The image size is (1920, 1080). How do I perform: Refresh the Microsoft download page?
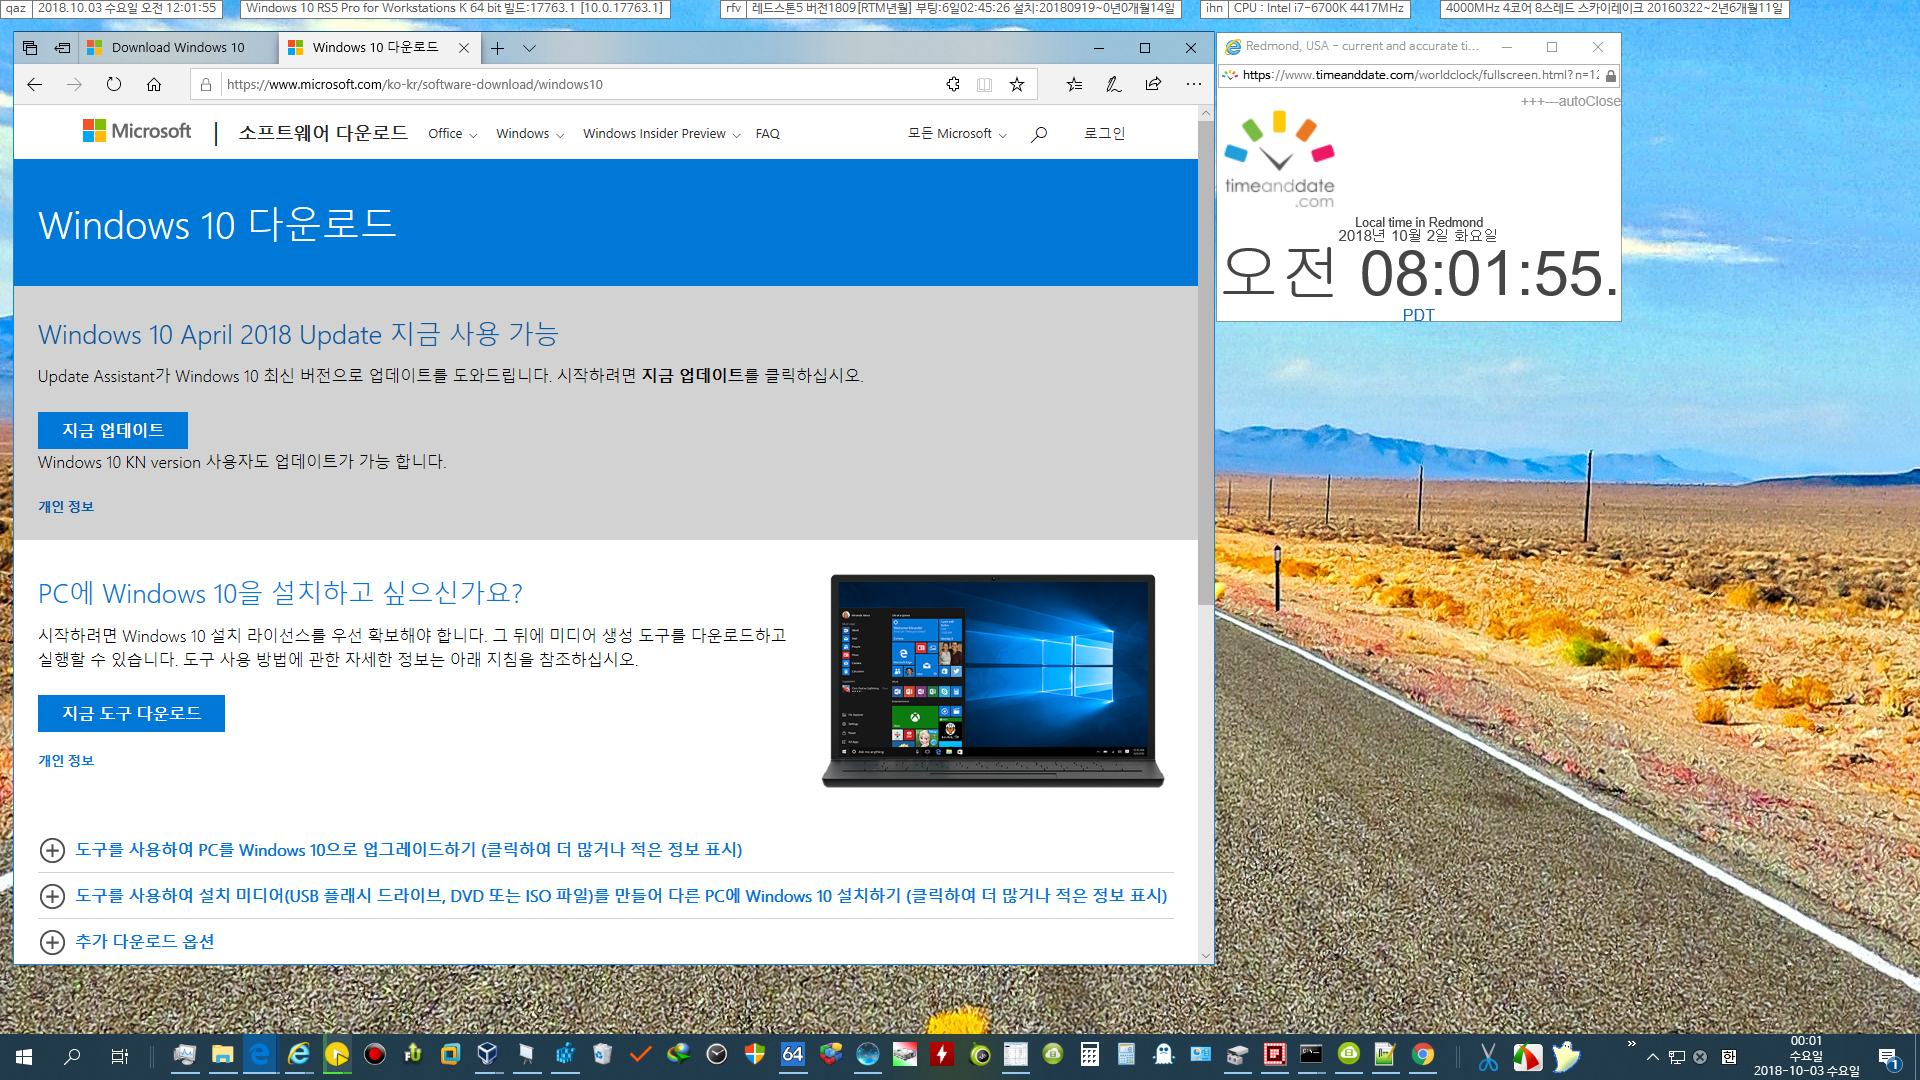[x=114, y=85]
